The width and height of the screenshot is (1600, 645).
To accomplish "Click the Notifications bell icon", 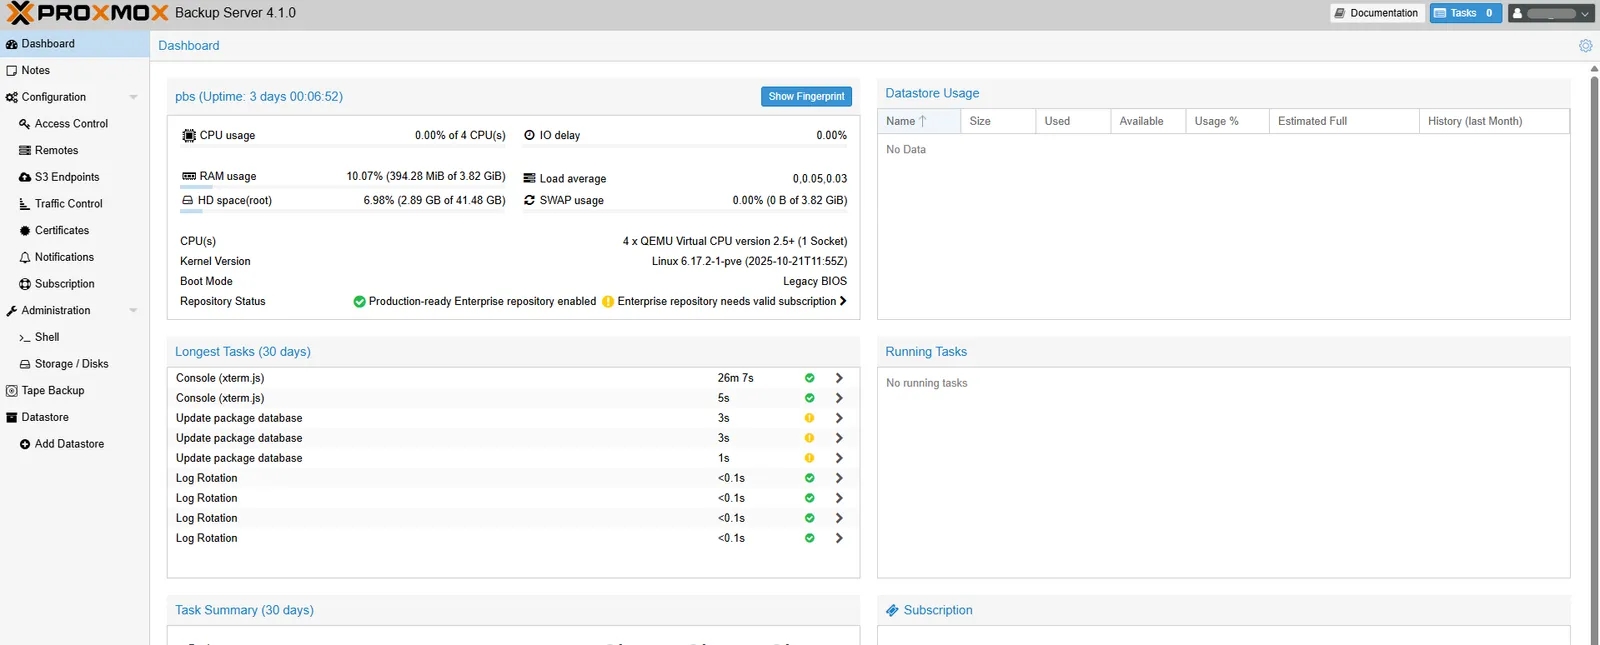I will pos(25,258).
